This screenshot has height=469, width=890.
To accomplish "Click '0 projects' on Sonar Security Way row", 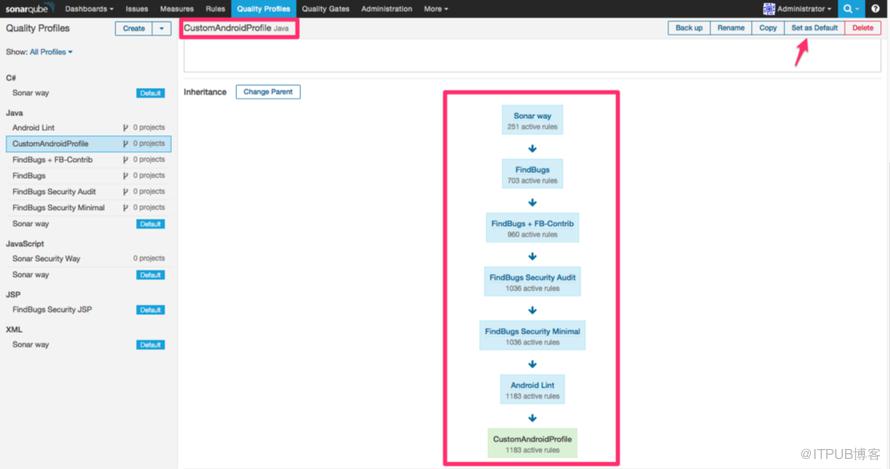I will click(149, 258).
